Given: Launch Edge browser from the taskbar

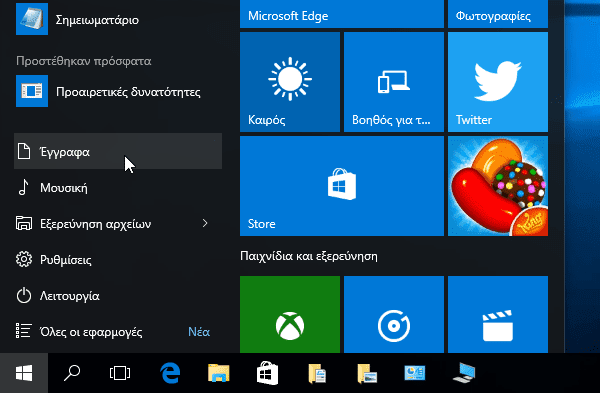Looking at the screenshot, I should [170, 373].
